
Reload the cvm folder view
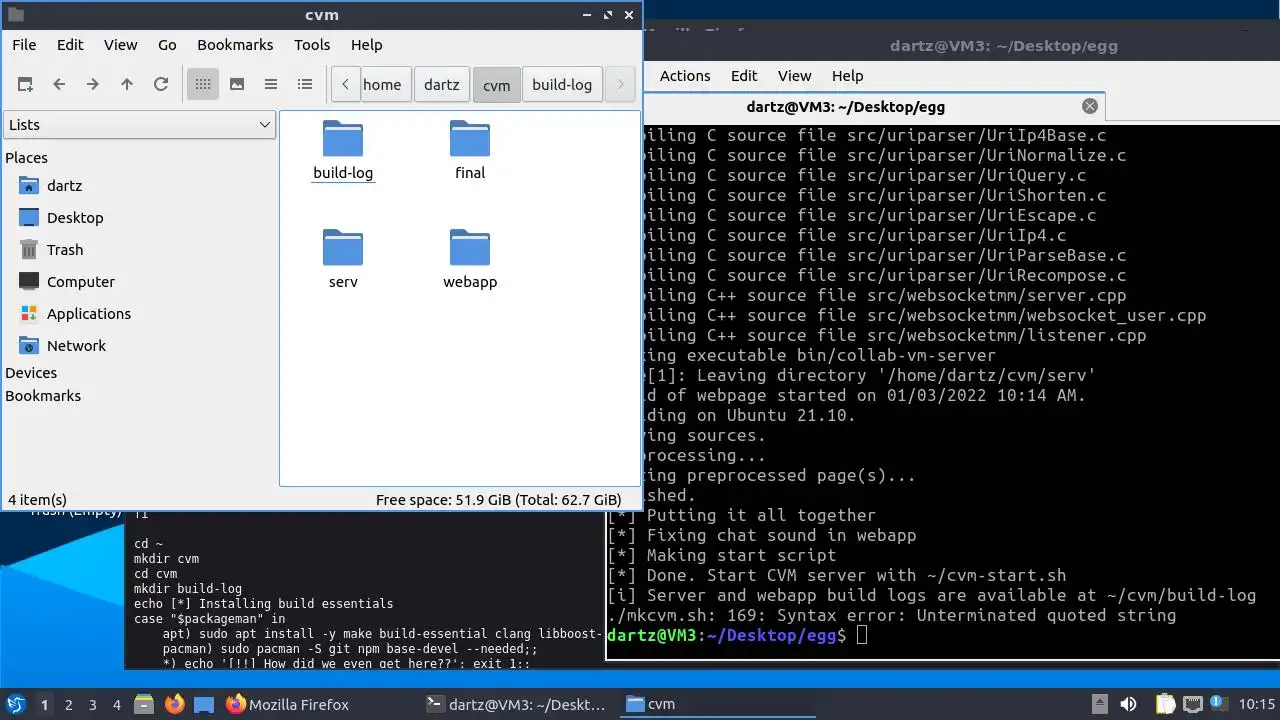click(161, 85)
